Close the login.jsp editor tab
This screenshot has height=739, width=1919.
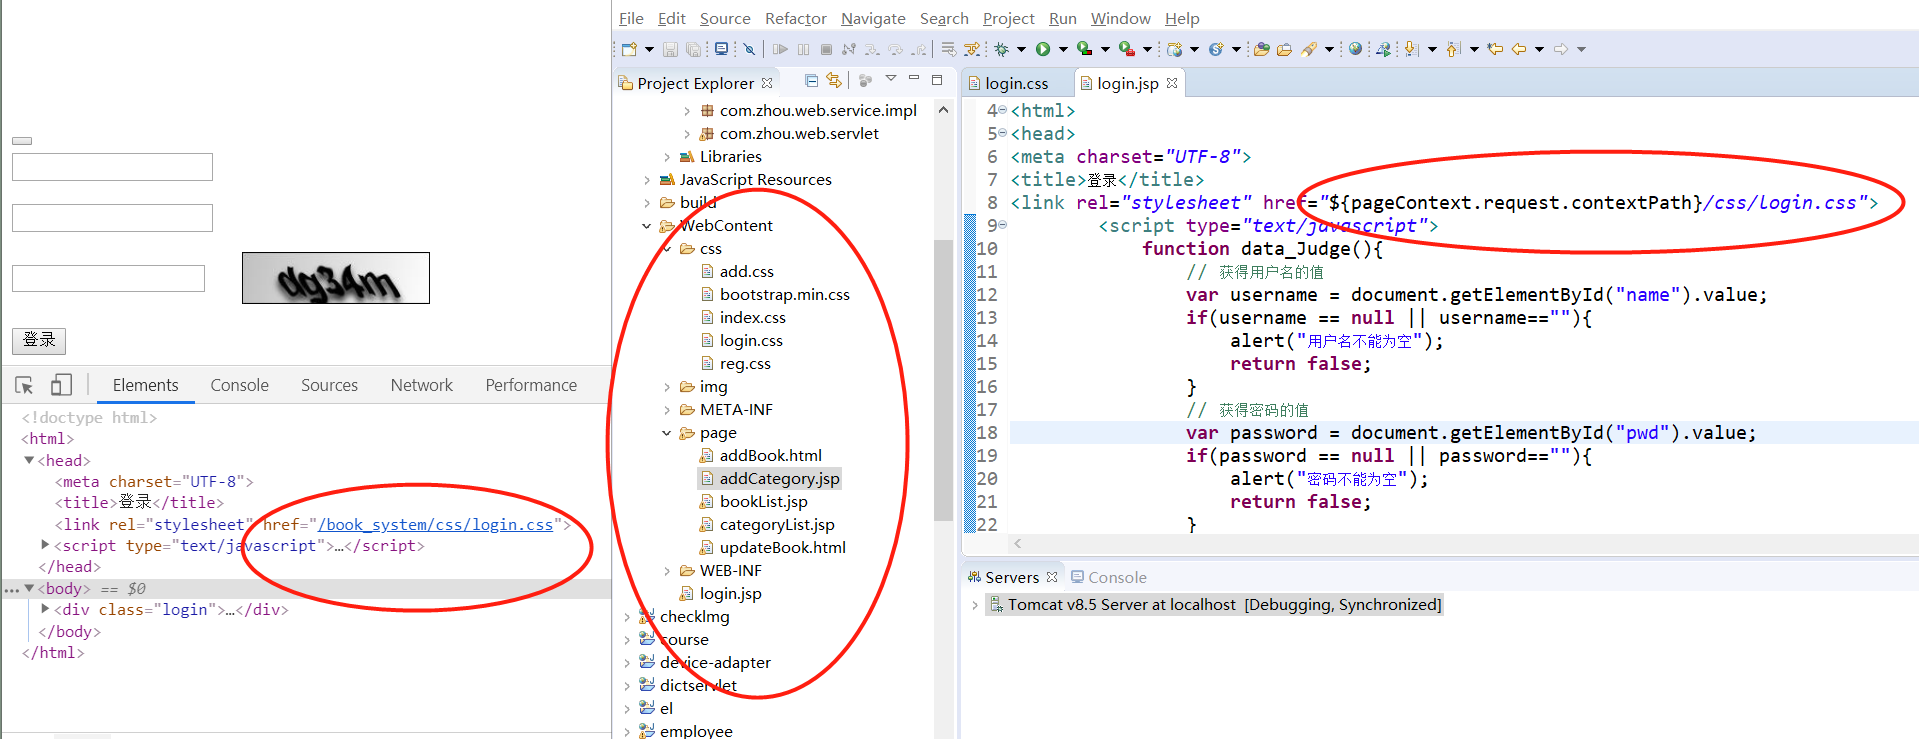click(x=1172, y=83)
